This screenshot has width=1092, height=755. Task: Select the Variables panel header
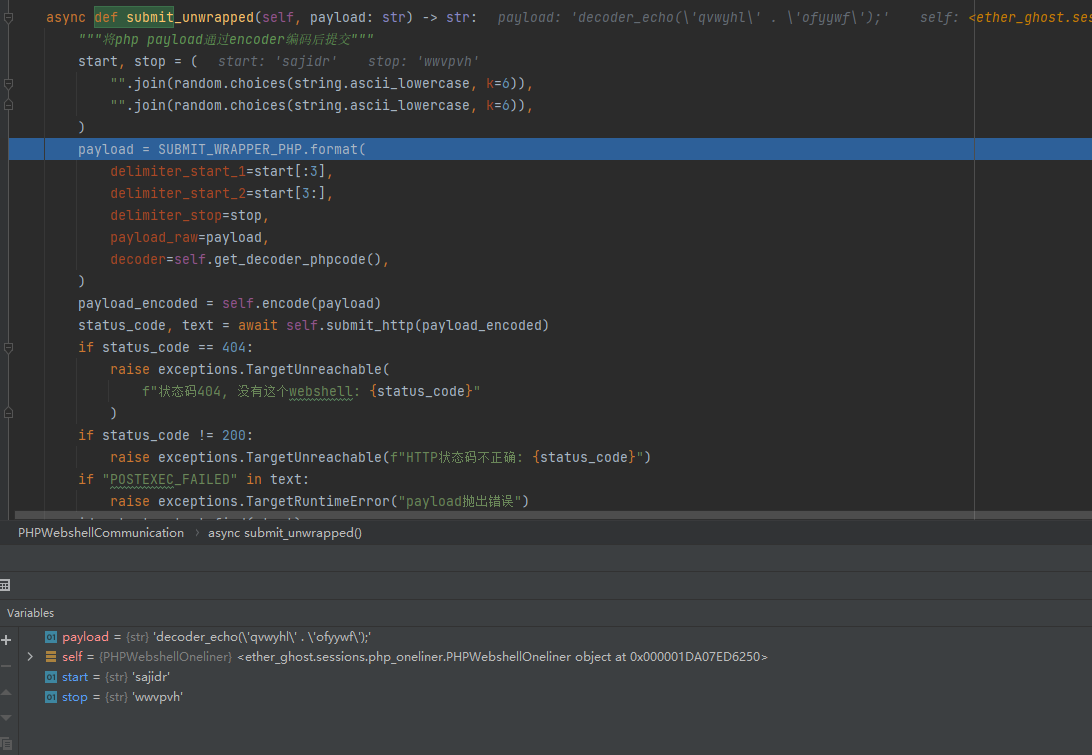pyautogui.click(x=31, y=613)
